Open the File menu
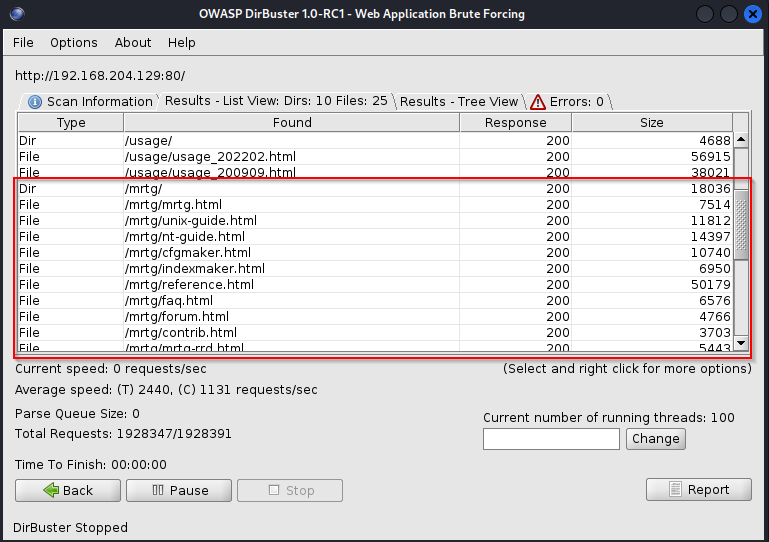Viewport: 769px width, 542px height. (x=23, y=43)
